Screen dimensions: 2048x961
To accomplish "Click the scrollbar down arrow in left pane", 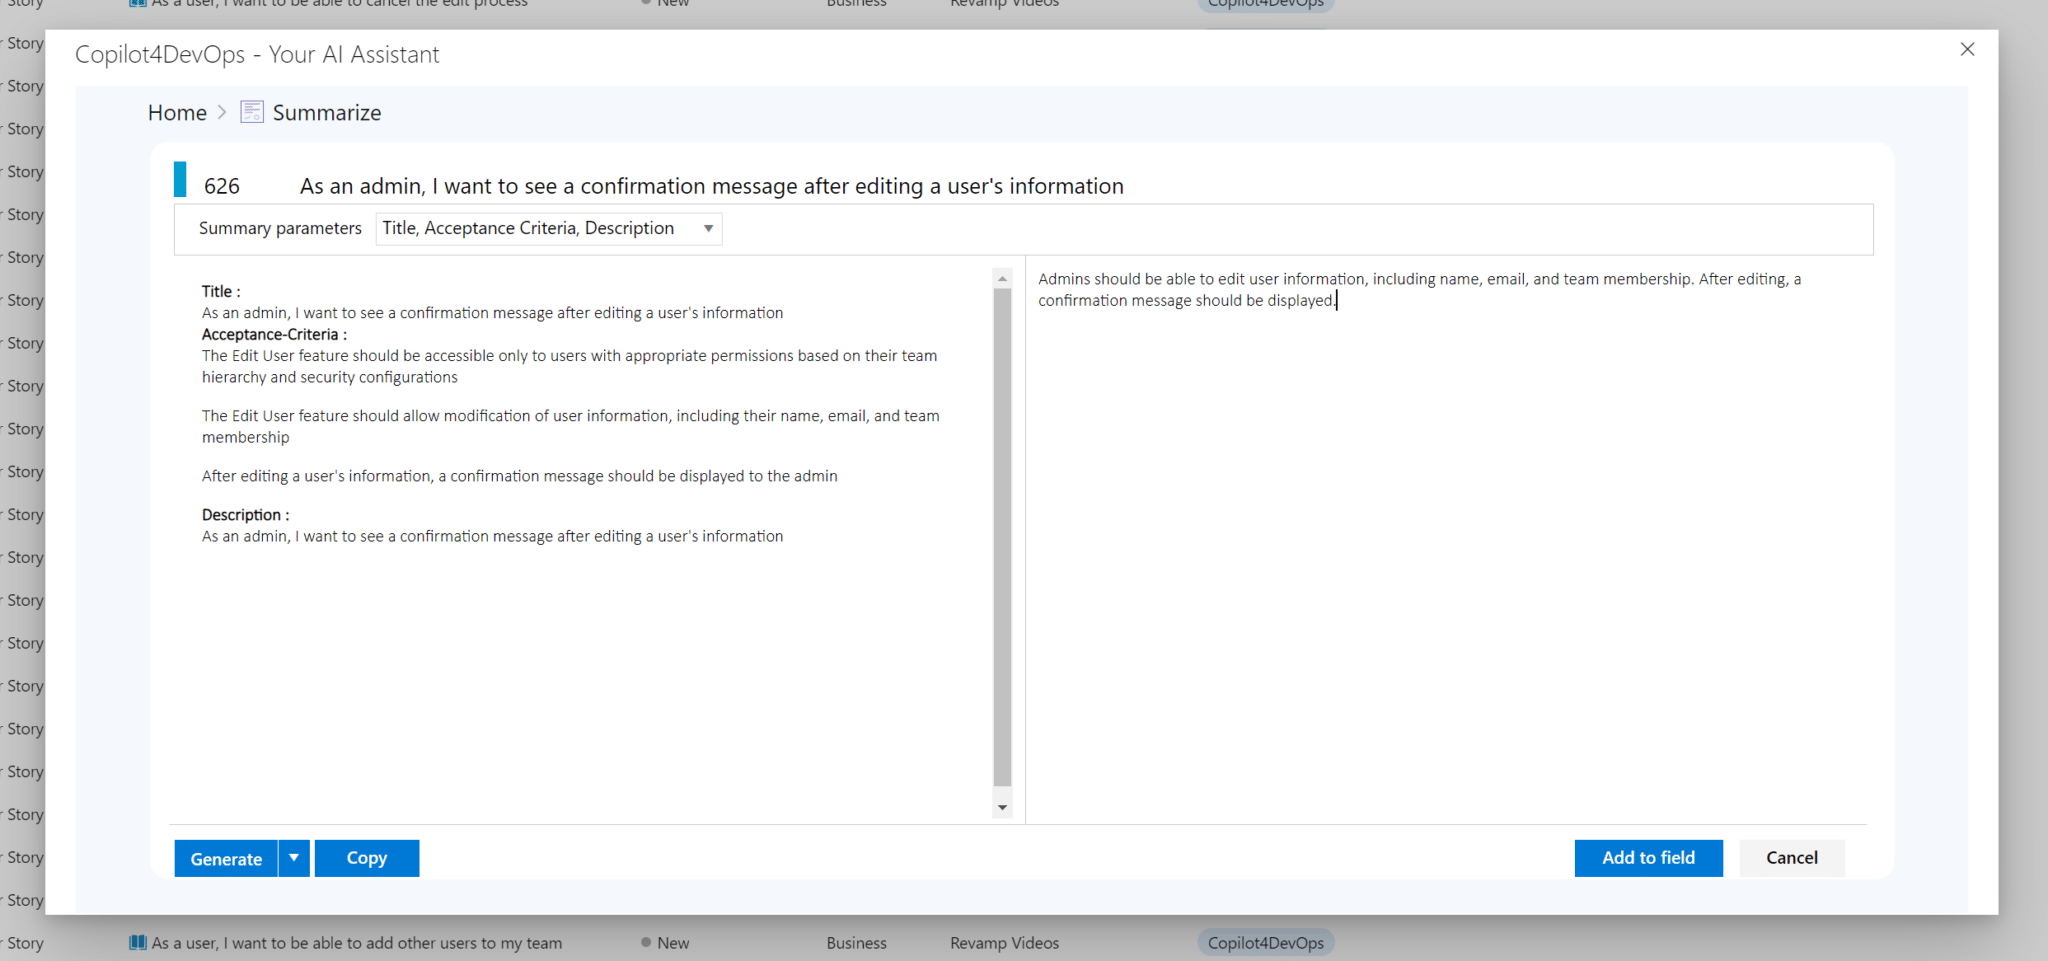I will tap(1002, 807).
